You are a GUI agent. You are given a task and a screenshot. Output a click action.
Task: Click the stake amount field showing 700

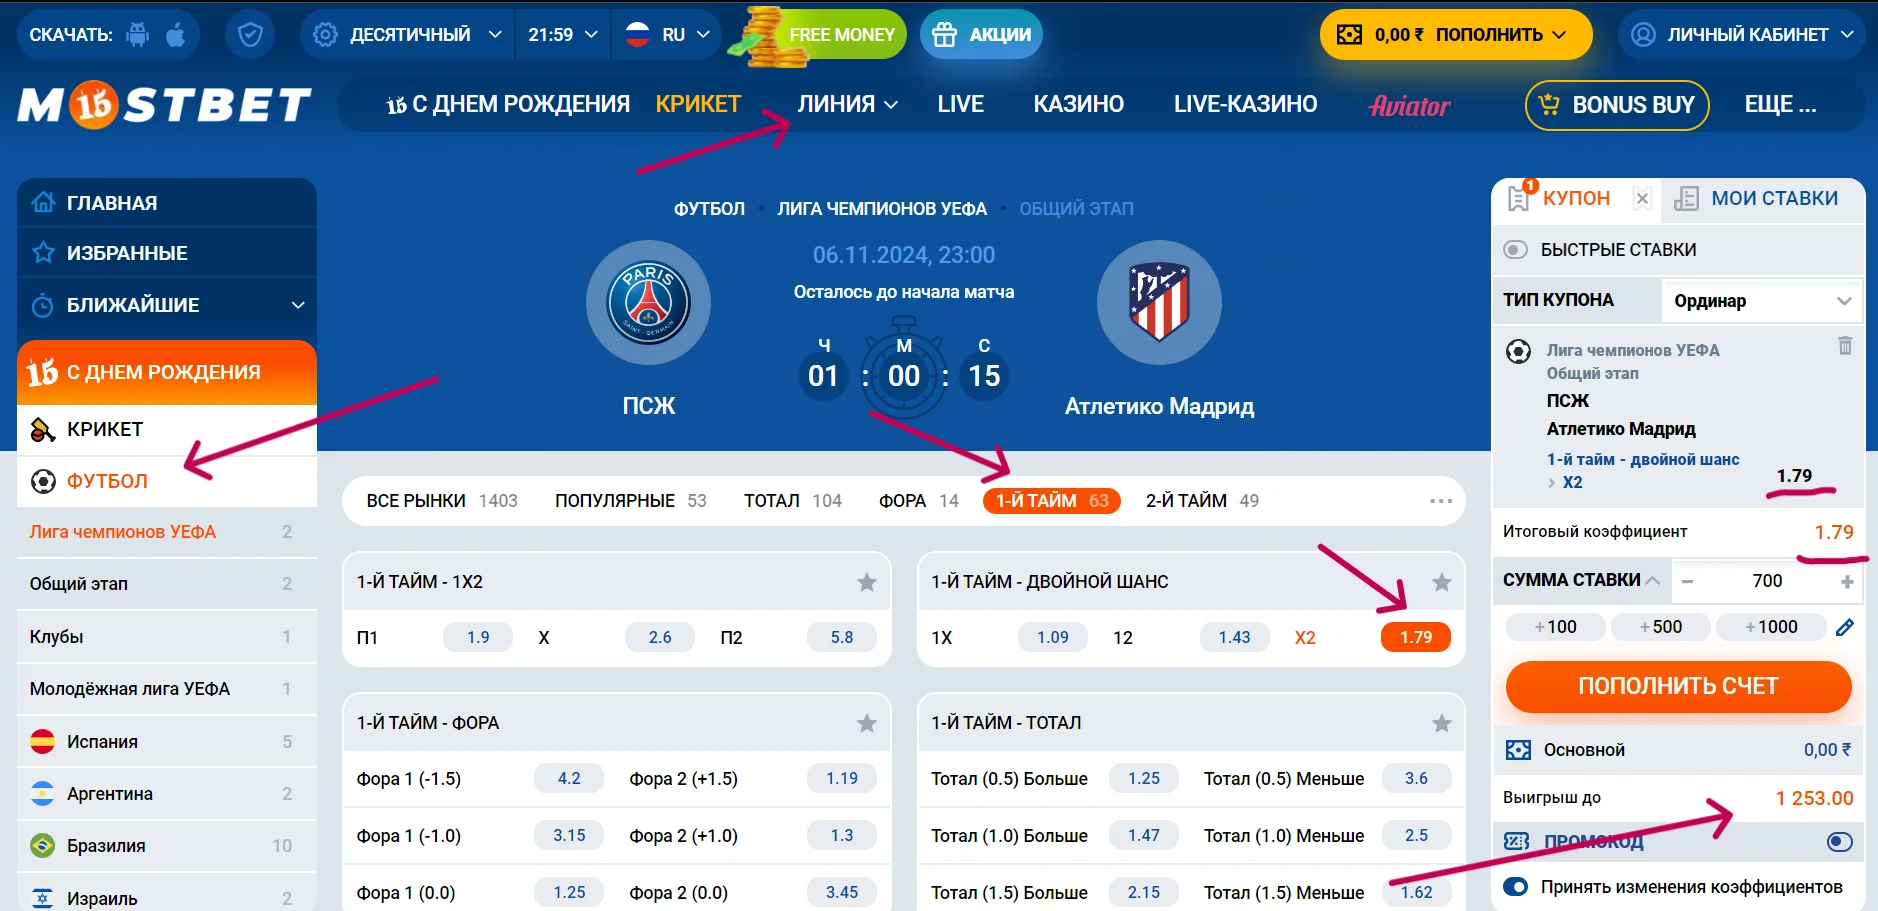(x=1766, y=581)
